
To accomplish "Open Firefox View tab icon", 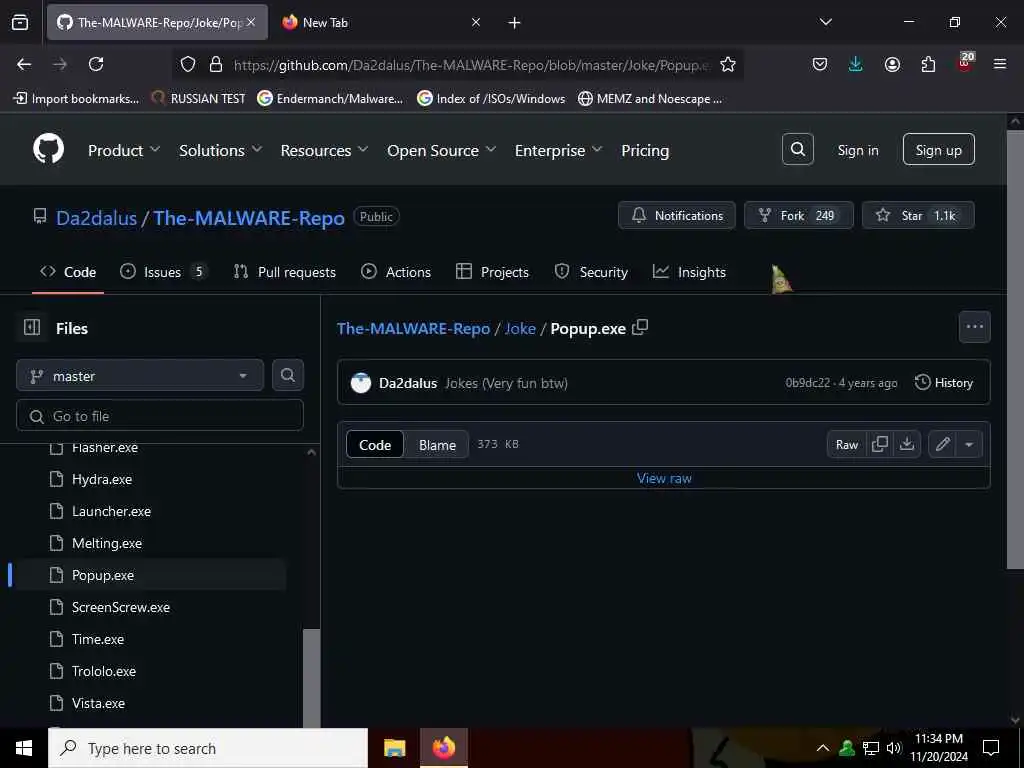I will coord(20,22).
